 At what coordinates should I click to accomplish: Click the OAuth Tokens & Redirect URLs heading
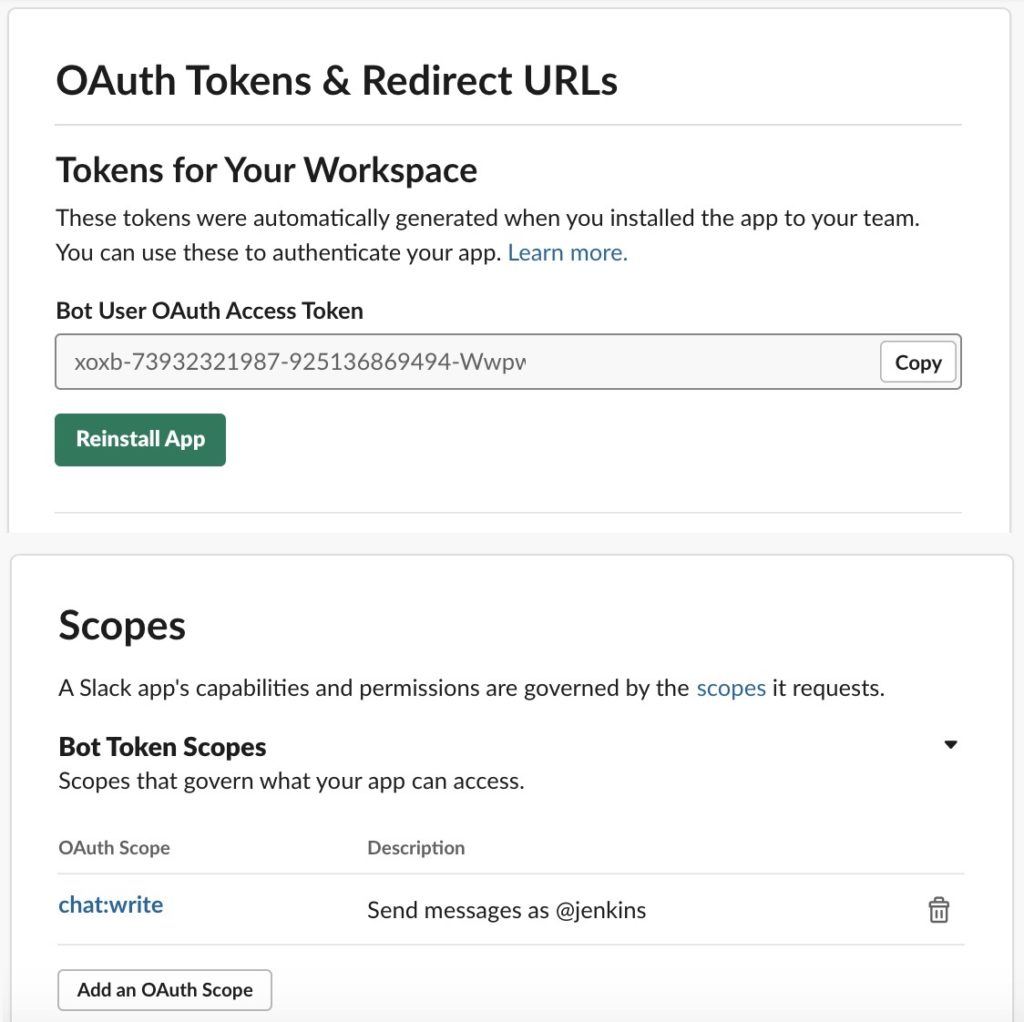point(337,81)
